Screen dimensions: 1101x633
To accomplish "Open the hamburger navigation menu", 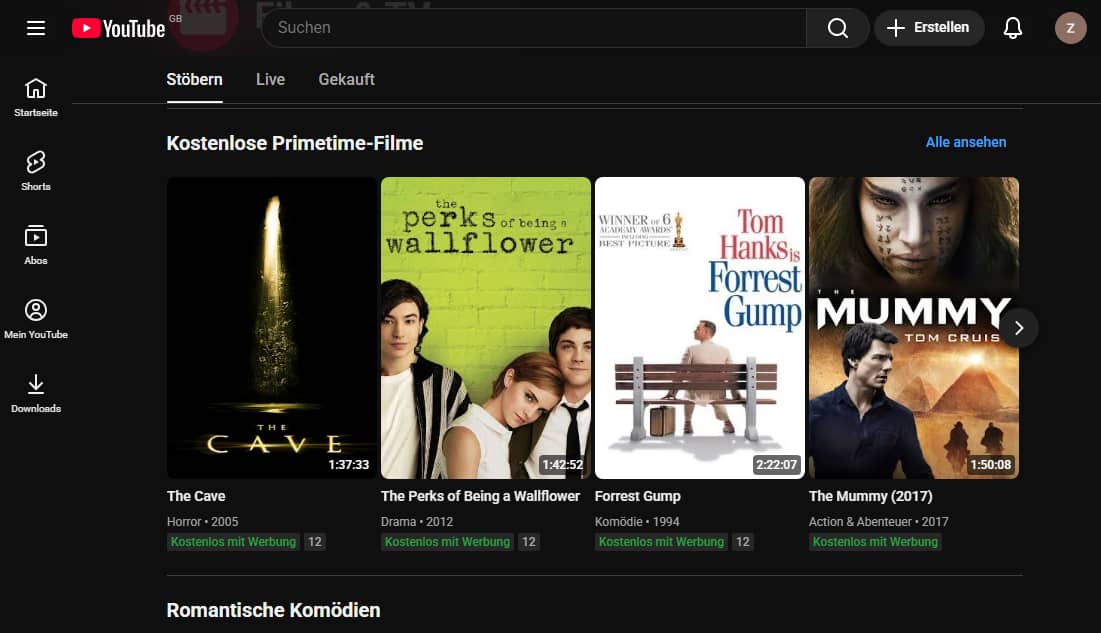I will (x=35, y=27).
